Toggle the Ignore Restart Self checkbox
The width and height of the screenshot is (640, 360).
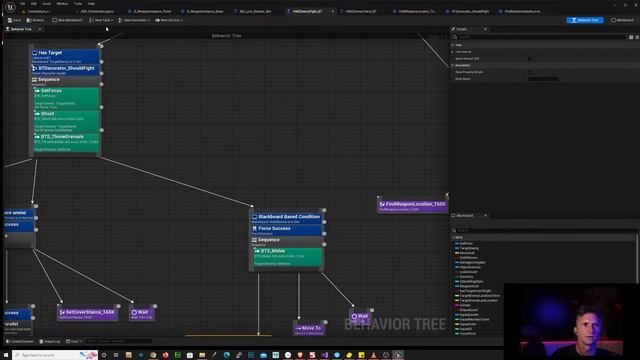530,59
